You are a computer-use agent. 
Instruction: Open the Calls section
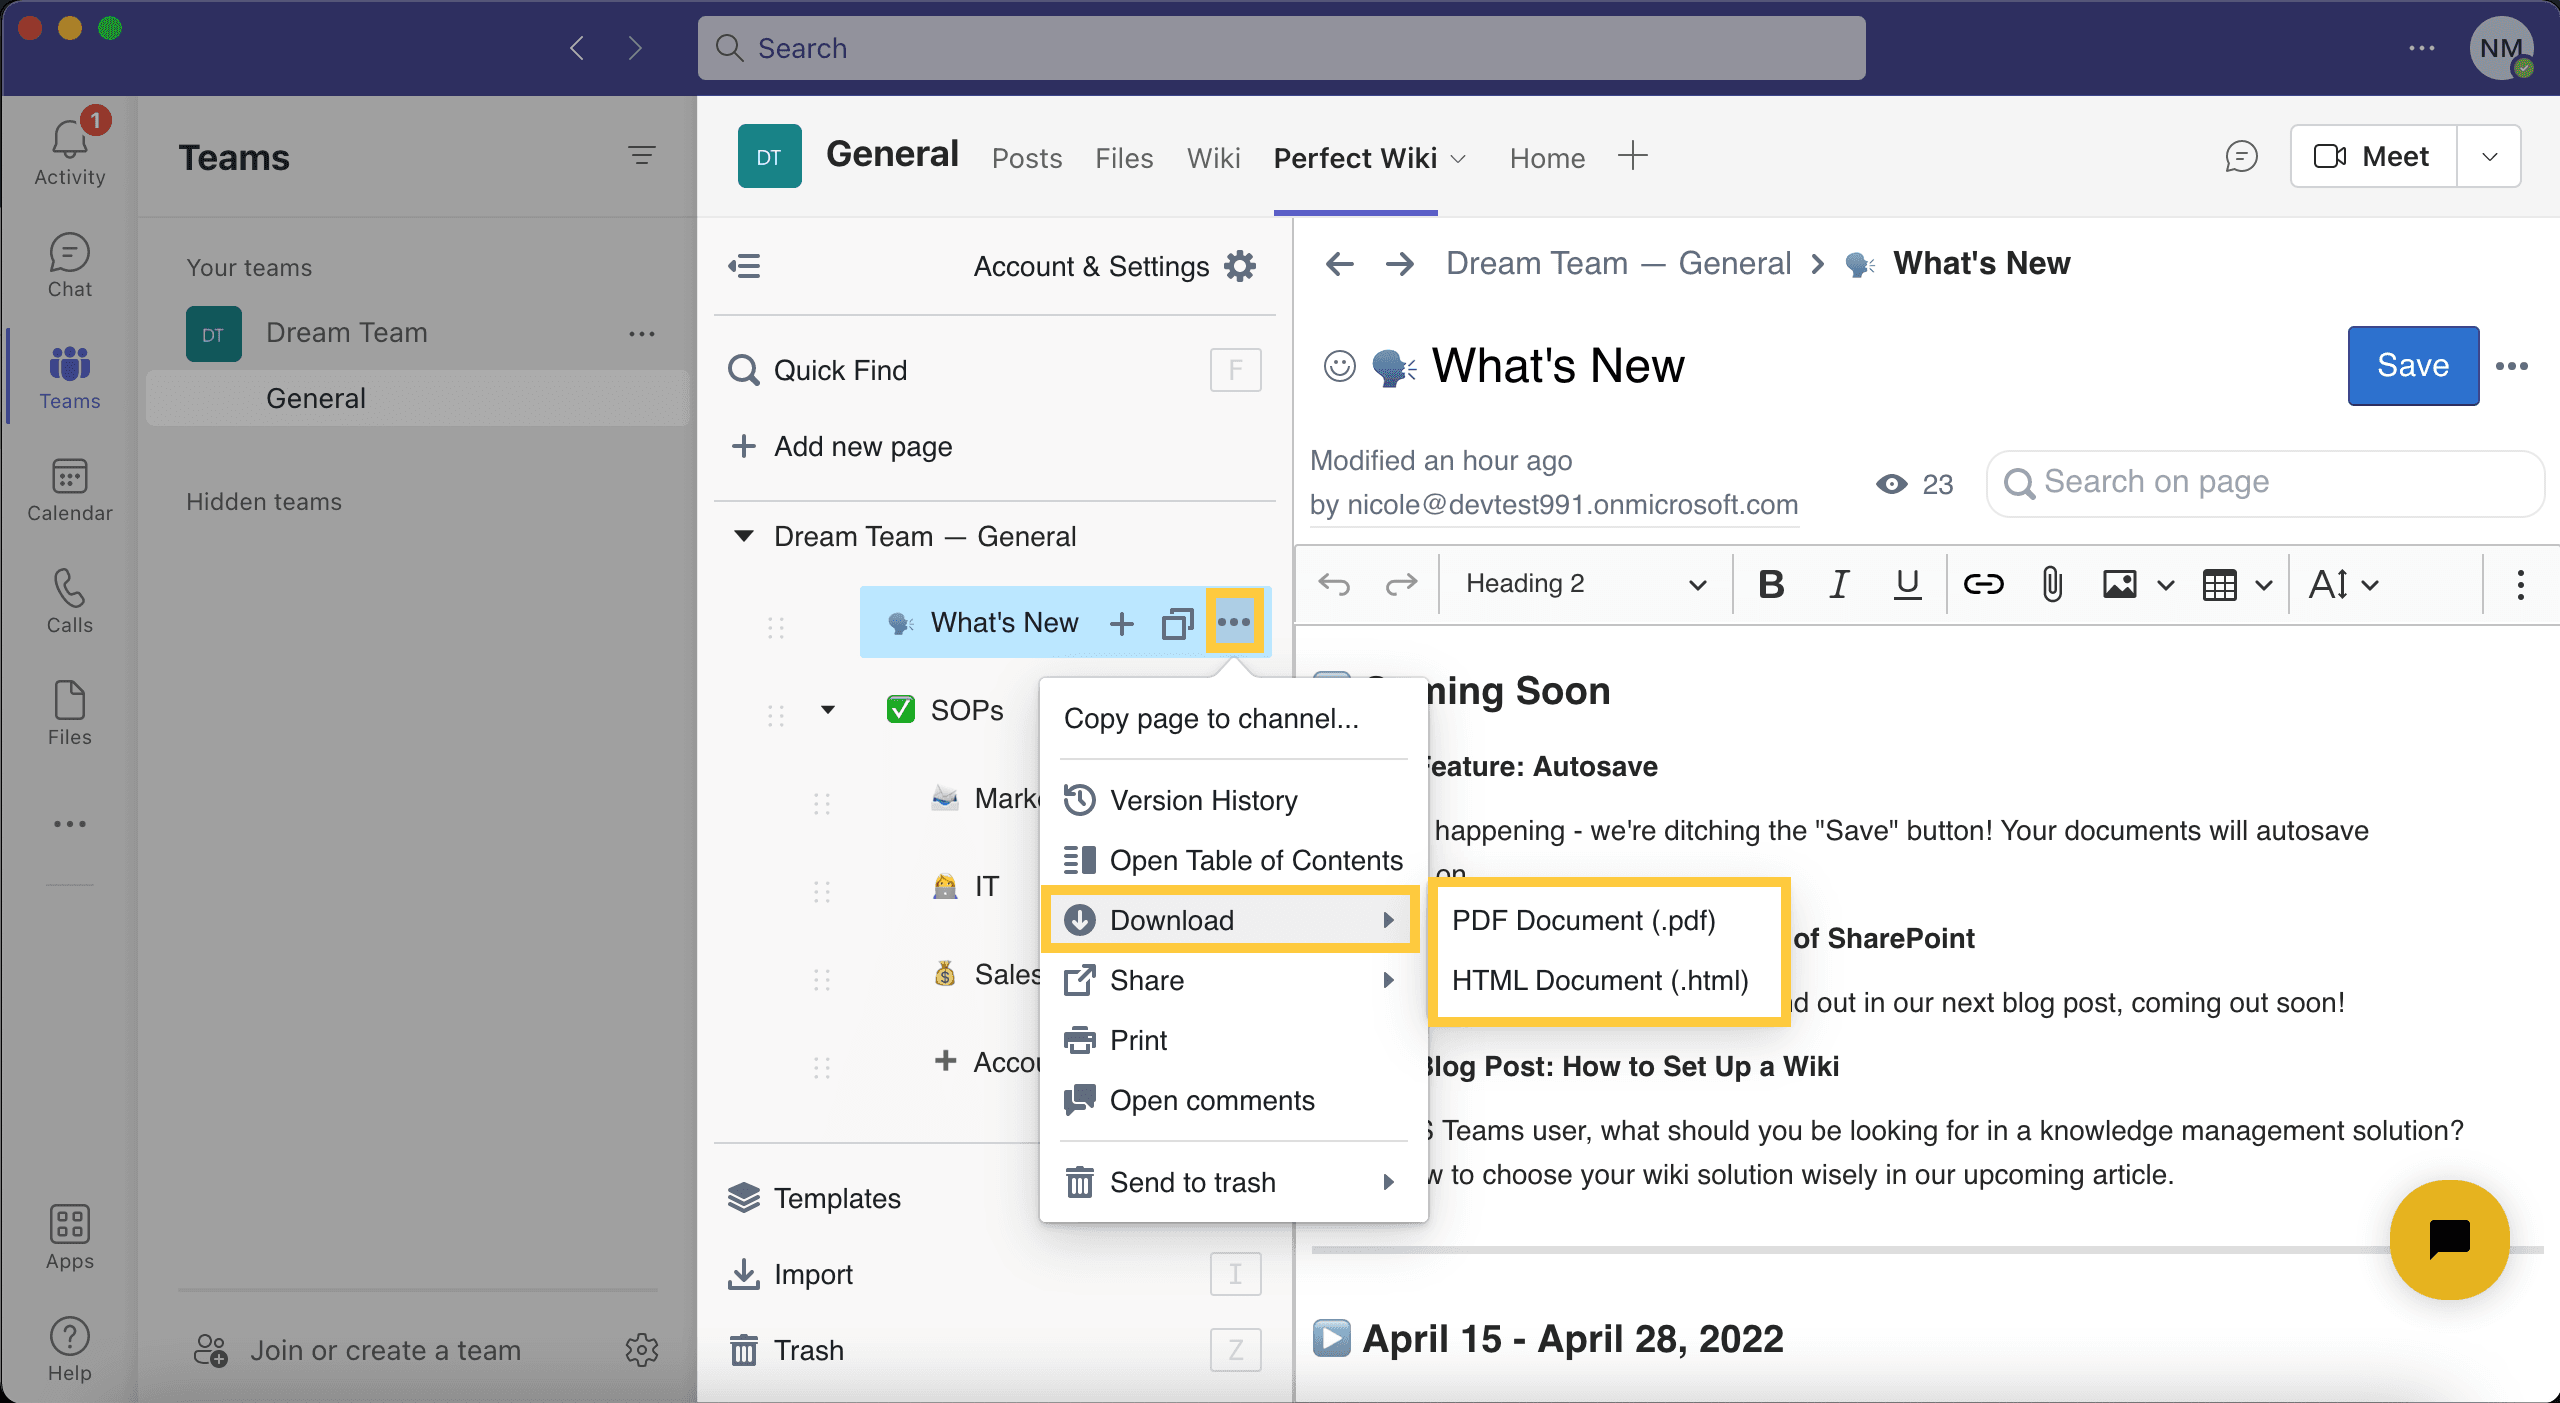click(70, 601)
